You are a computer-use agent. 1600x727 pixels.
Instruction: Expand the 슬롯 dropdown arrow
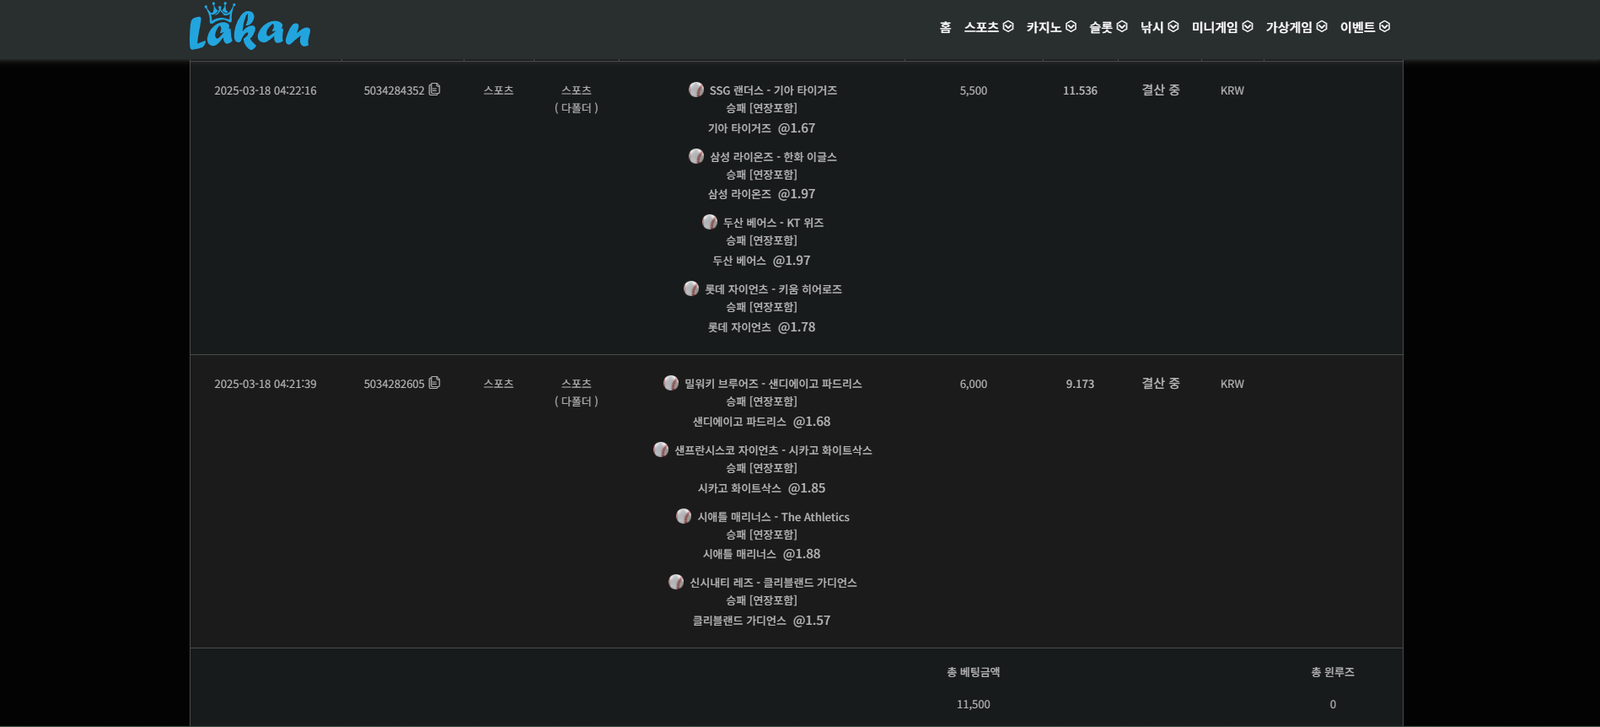click(1122, 27)
